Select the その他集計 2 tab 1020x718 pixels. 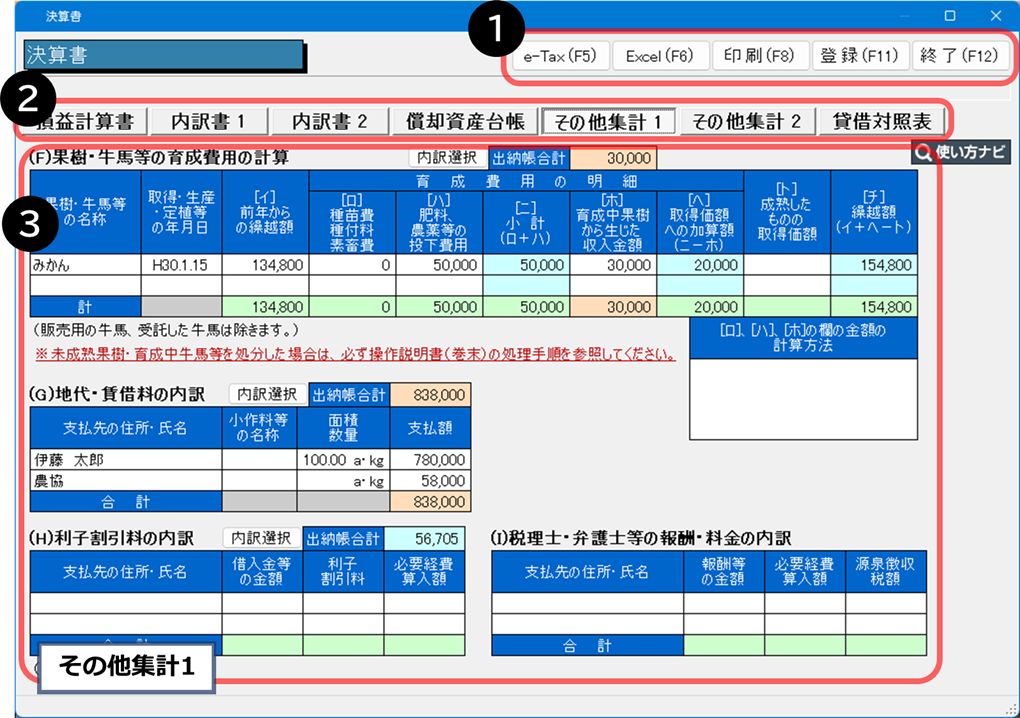746,122
